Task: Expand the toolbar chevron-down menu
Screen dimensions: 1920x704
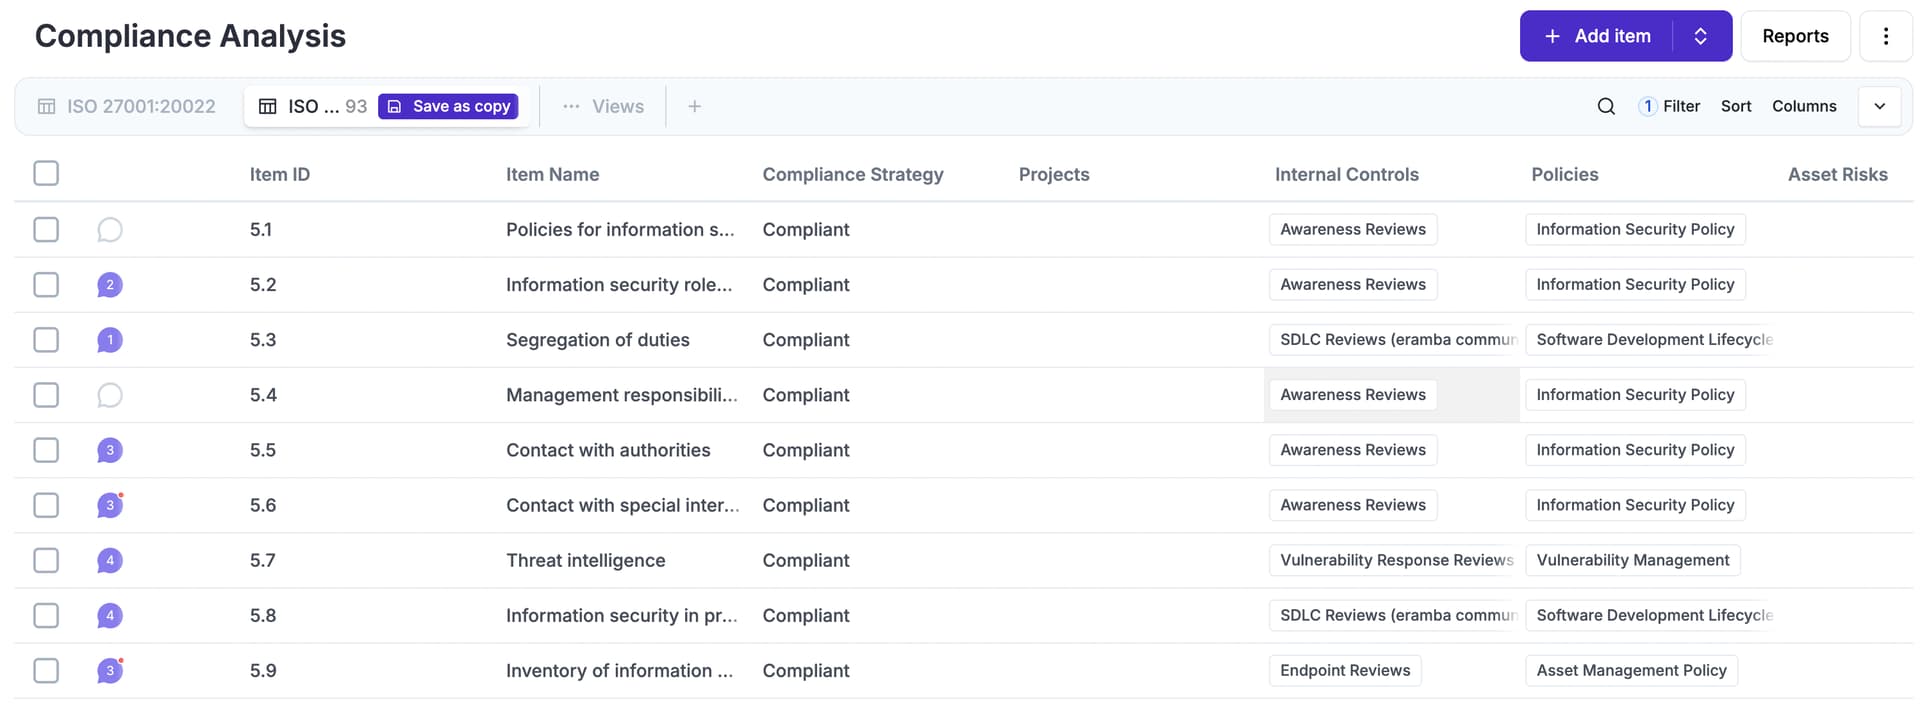Action: 1879,106
